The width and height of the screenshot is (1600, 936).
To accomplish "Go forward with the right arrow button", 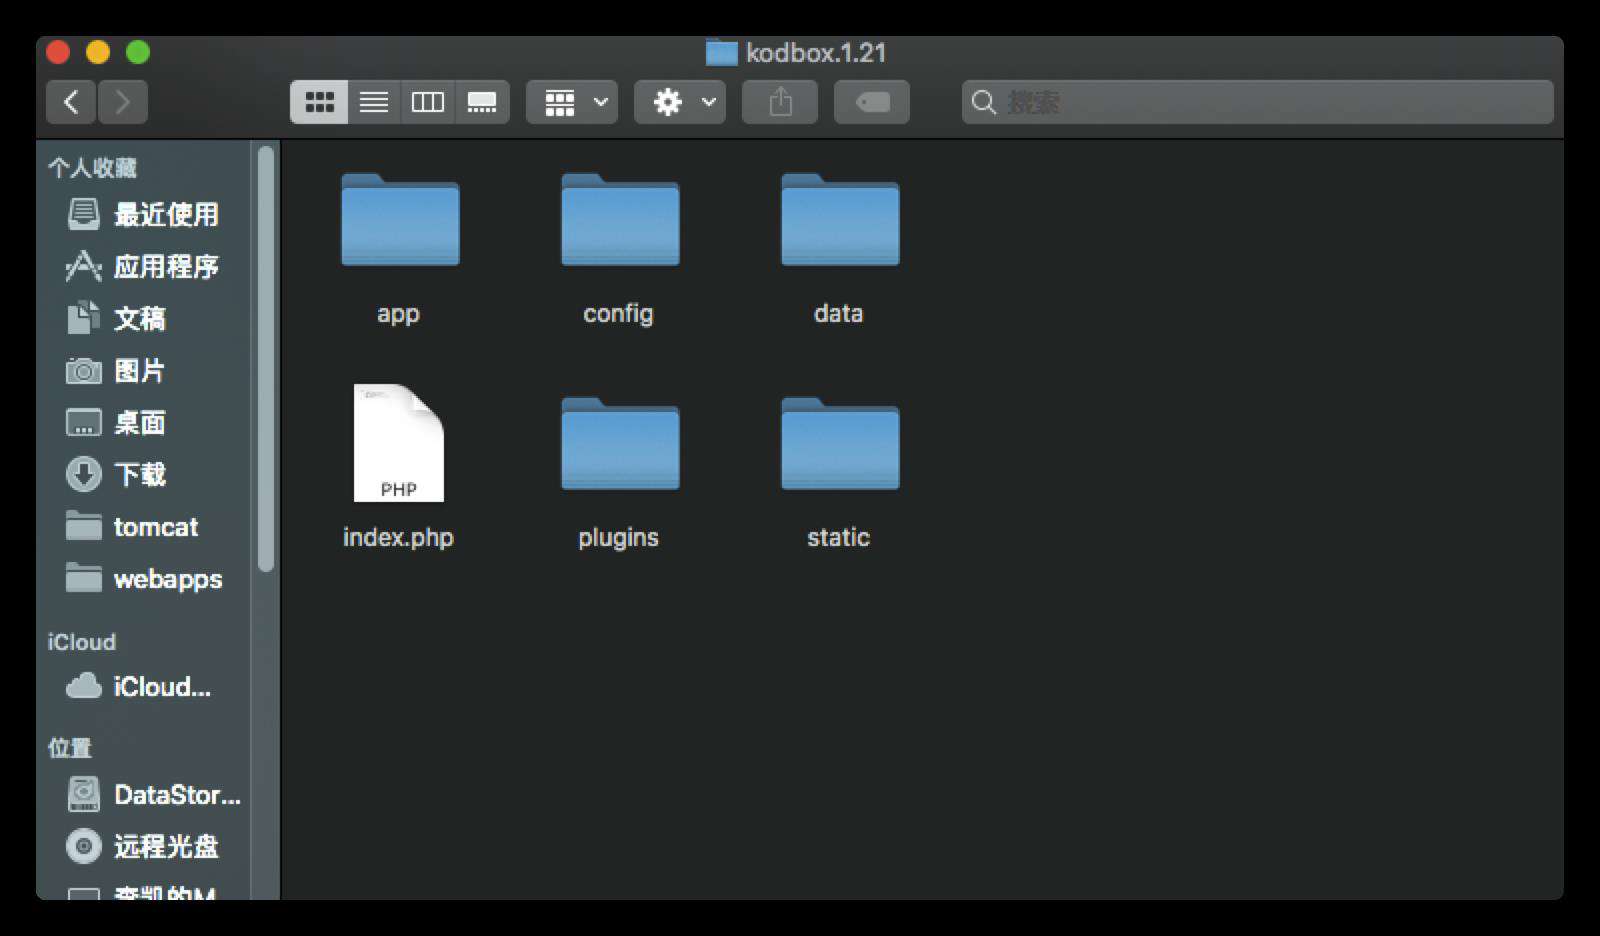I will [123, 102].
